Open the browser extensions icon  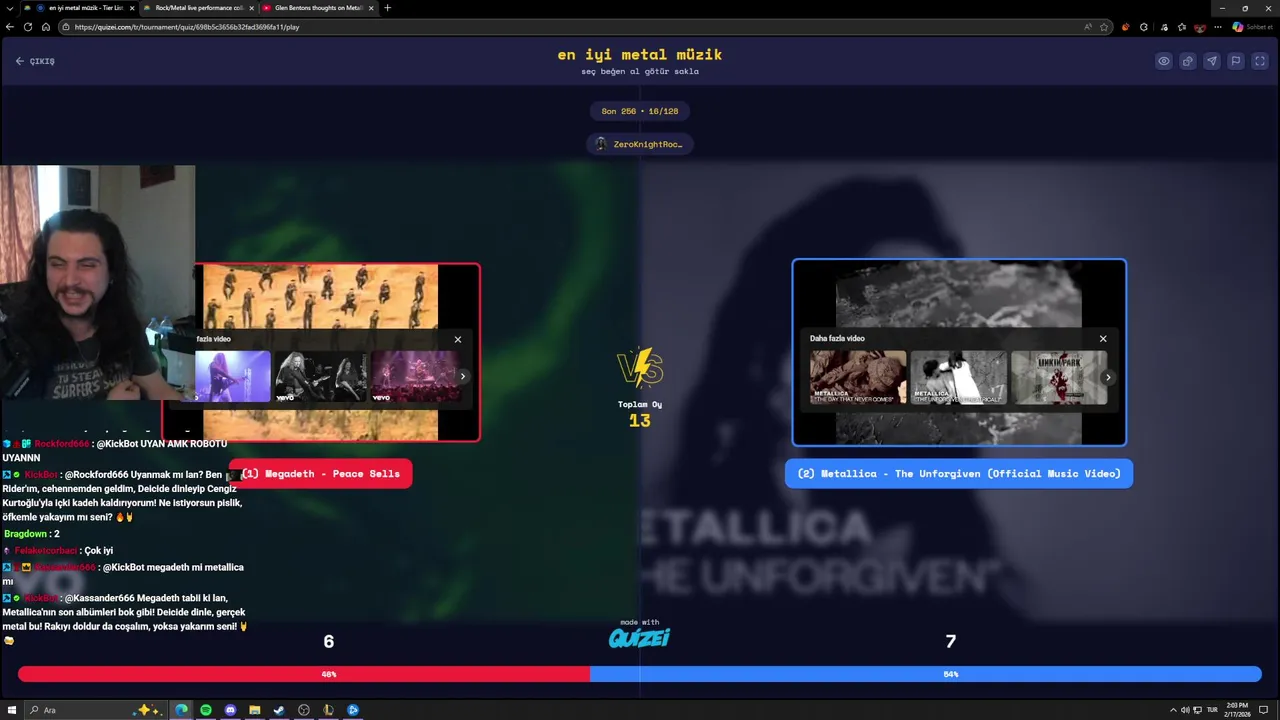click(x=1144, y=27)
